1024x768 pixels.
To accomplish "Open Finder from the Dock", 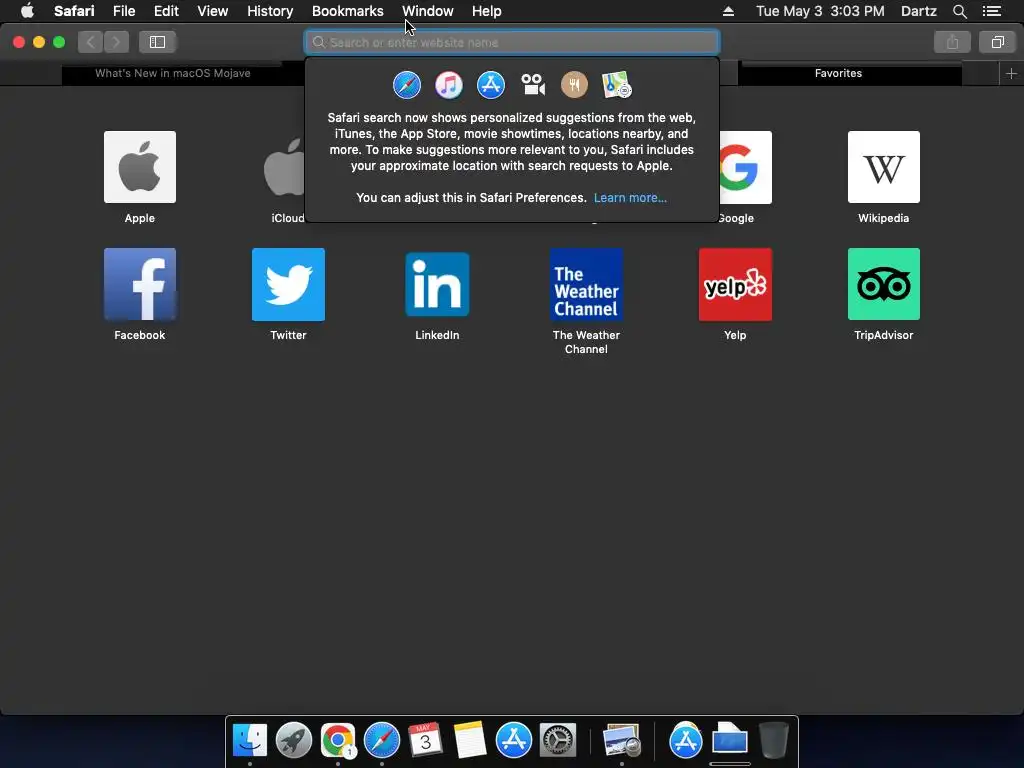I will [x=250, y=741].
